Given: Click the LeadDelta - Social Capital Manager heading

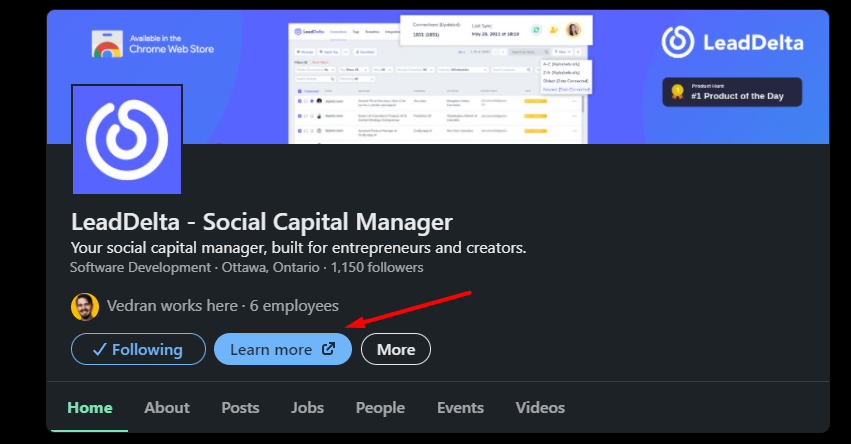Looking at the screenshot, I should pos(262,222).
